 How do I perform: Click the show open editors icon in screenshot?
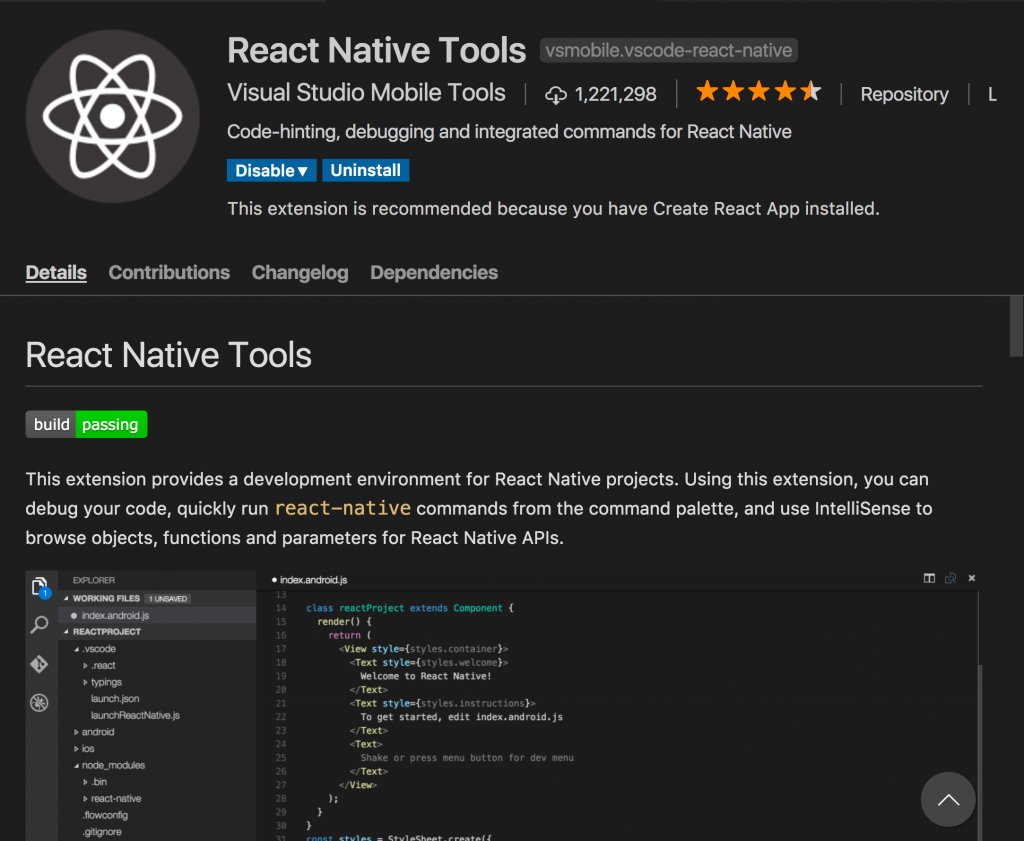[x=951, y=579]
